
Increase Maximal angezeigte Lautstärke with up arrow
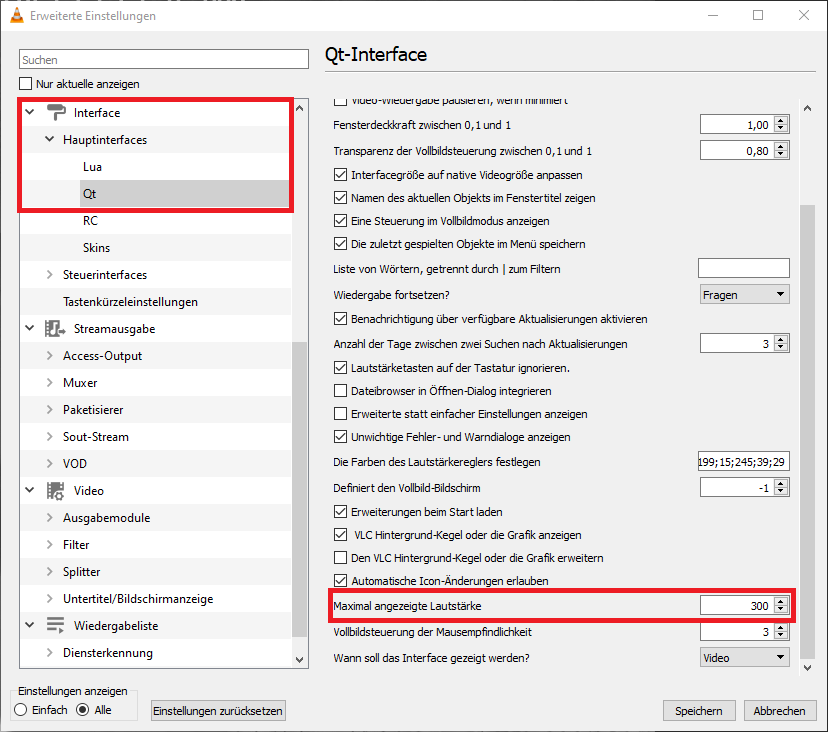(x=781, y=601)
